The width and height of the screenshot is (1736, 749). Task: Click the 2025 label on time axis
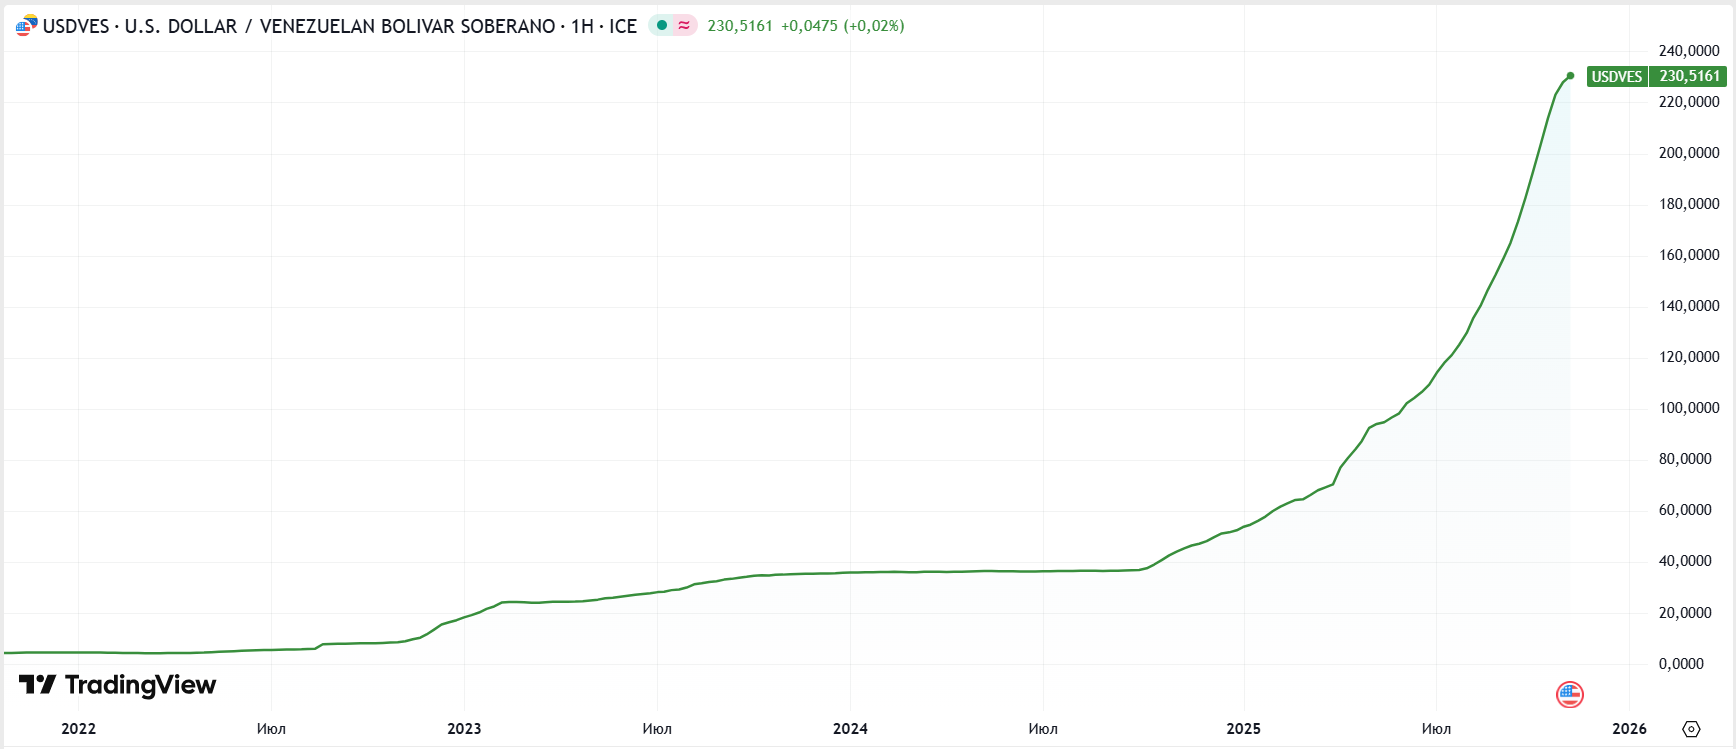(x=1243, y=729)
